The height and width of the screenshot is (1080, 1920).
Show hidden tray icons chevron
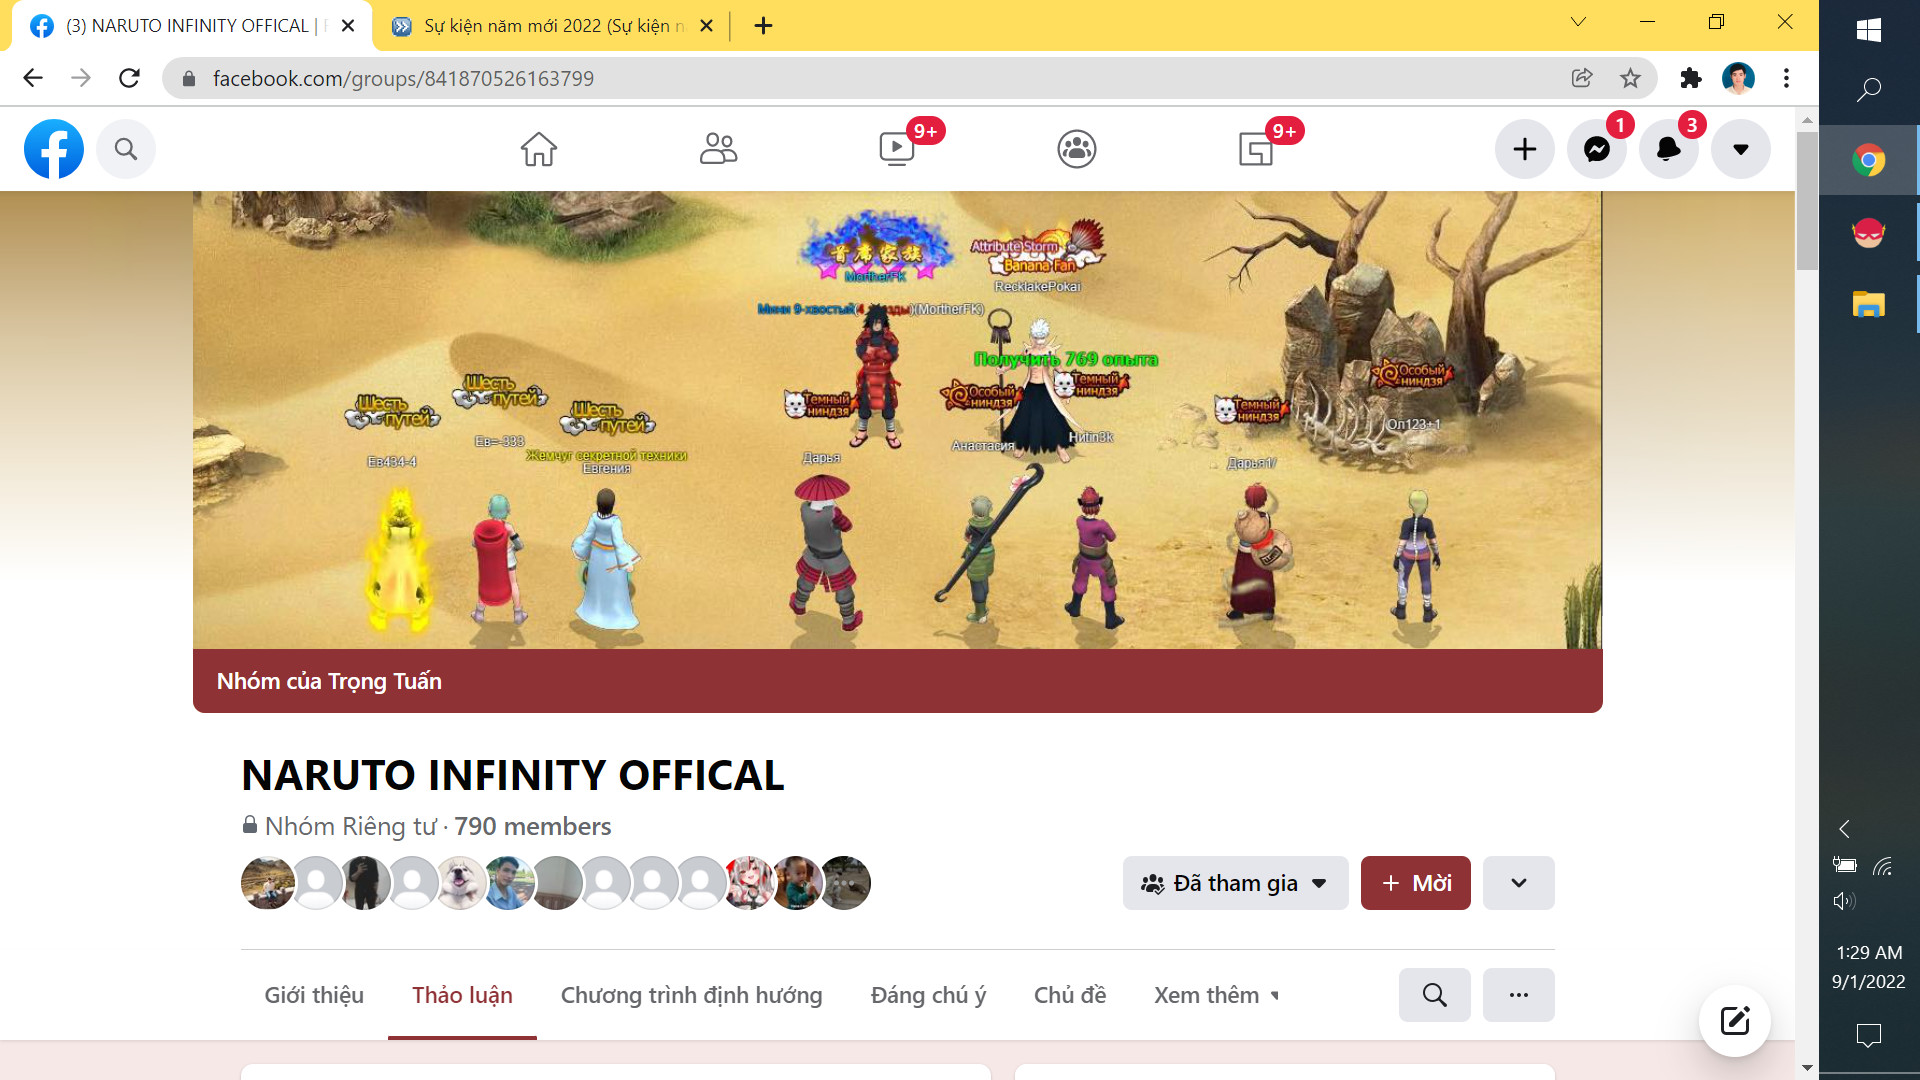[x=1845, y=829]
